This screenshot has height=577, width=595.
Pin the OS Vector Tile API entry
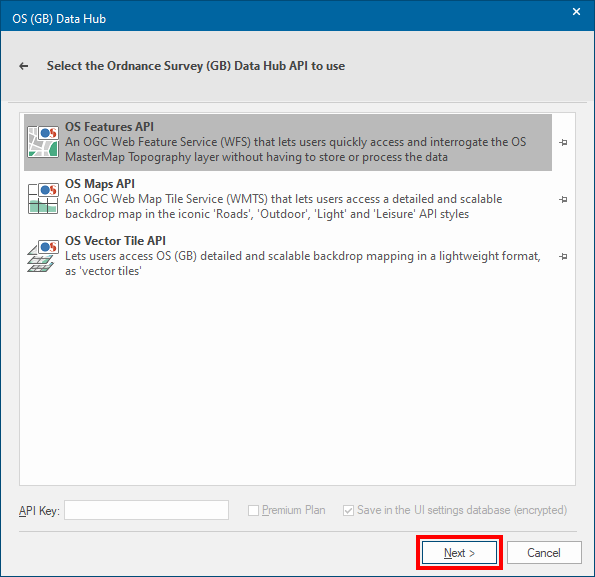pos(563,256)
